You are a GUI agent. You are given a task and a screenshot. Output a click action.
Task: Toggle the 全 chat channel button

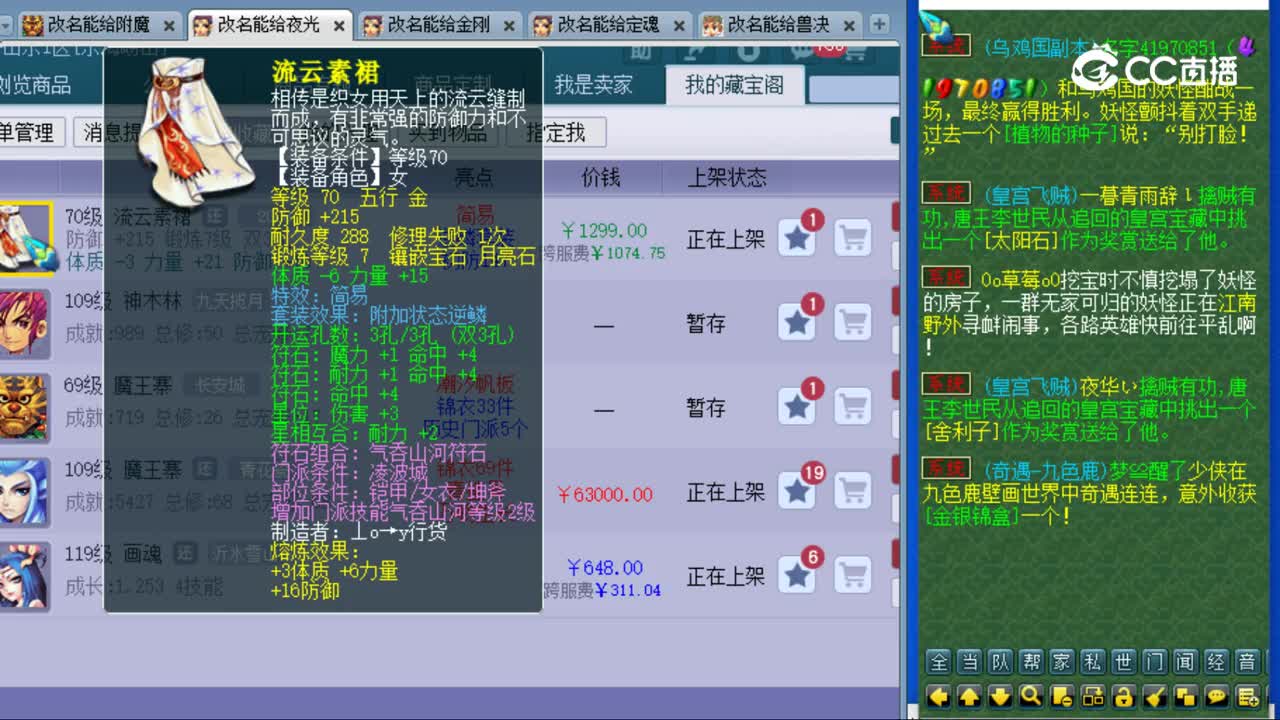938,662
